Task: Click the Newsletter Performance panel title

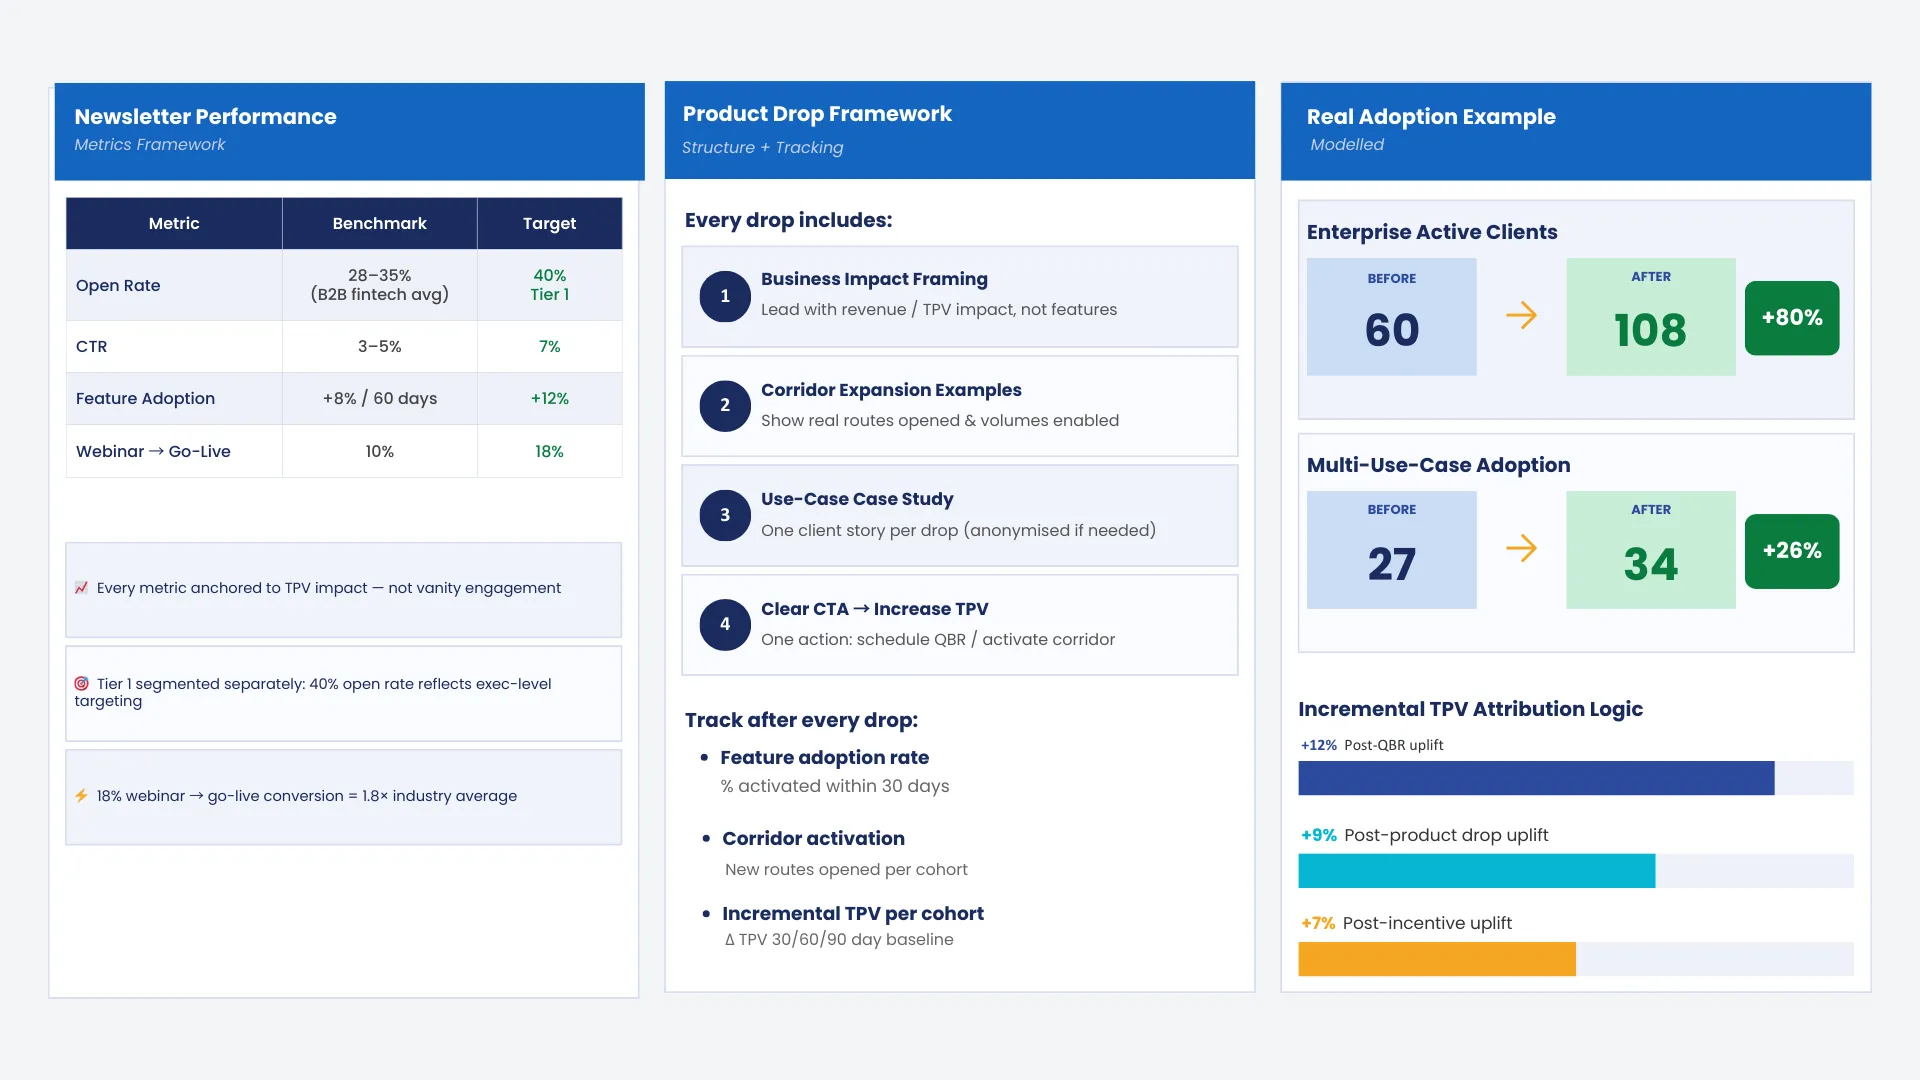Action: [x=205, y=117]
